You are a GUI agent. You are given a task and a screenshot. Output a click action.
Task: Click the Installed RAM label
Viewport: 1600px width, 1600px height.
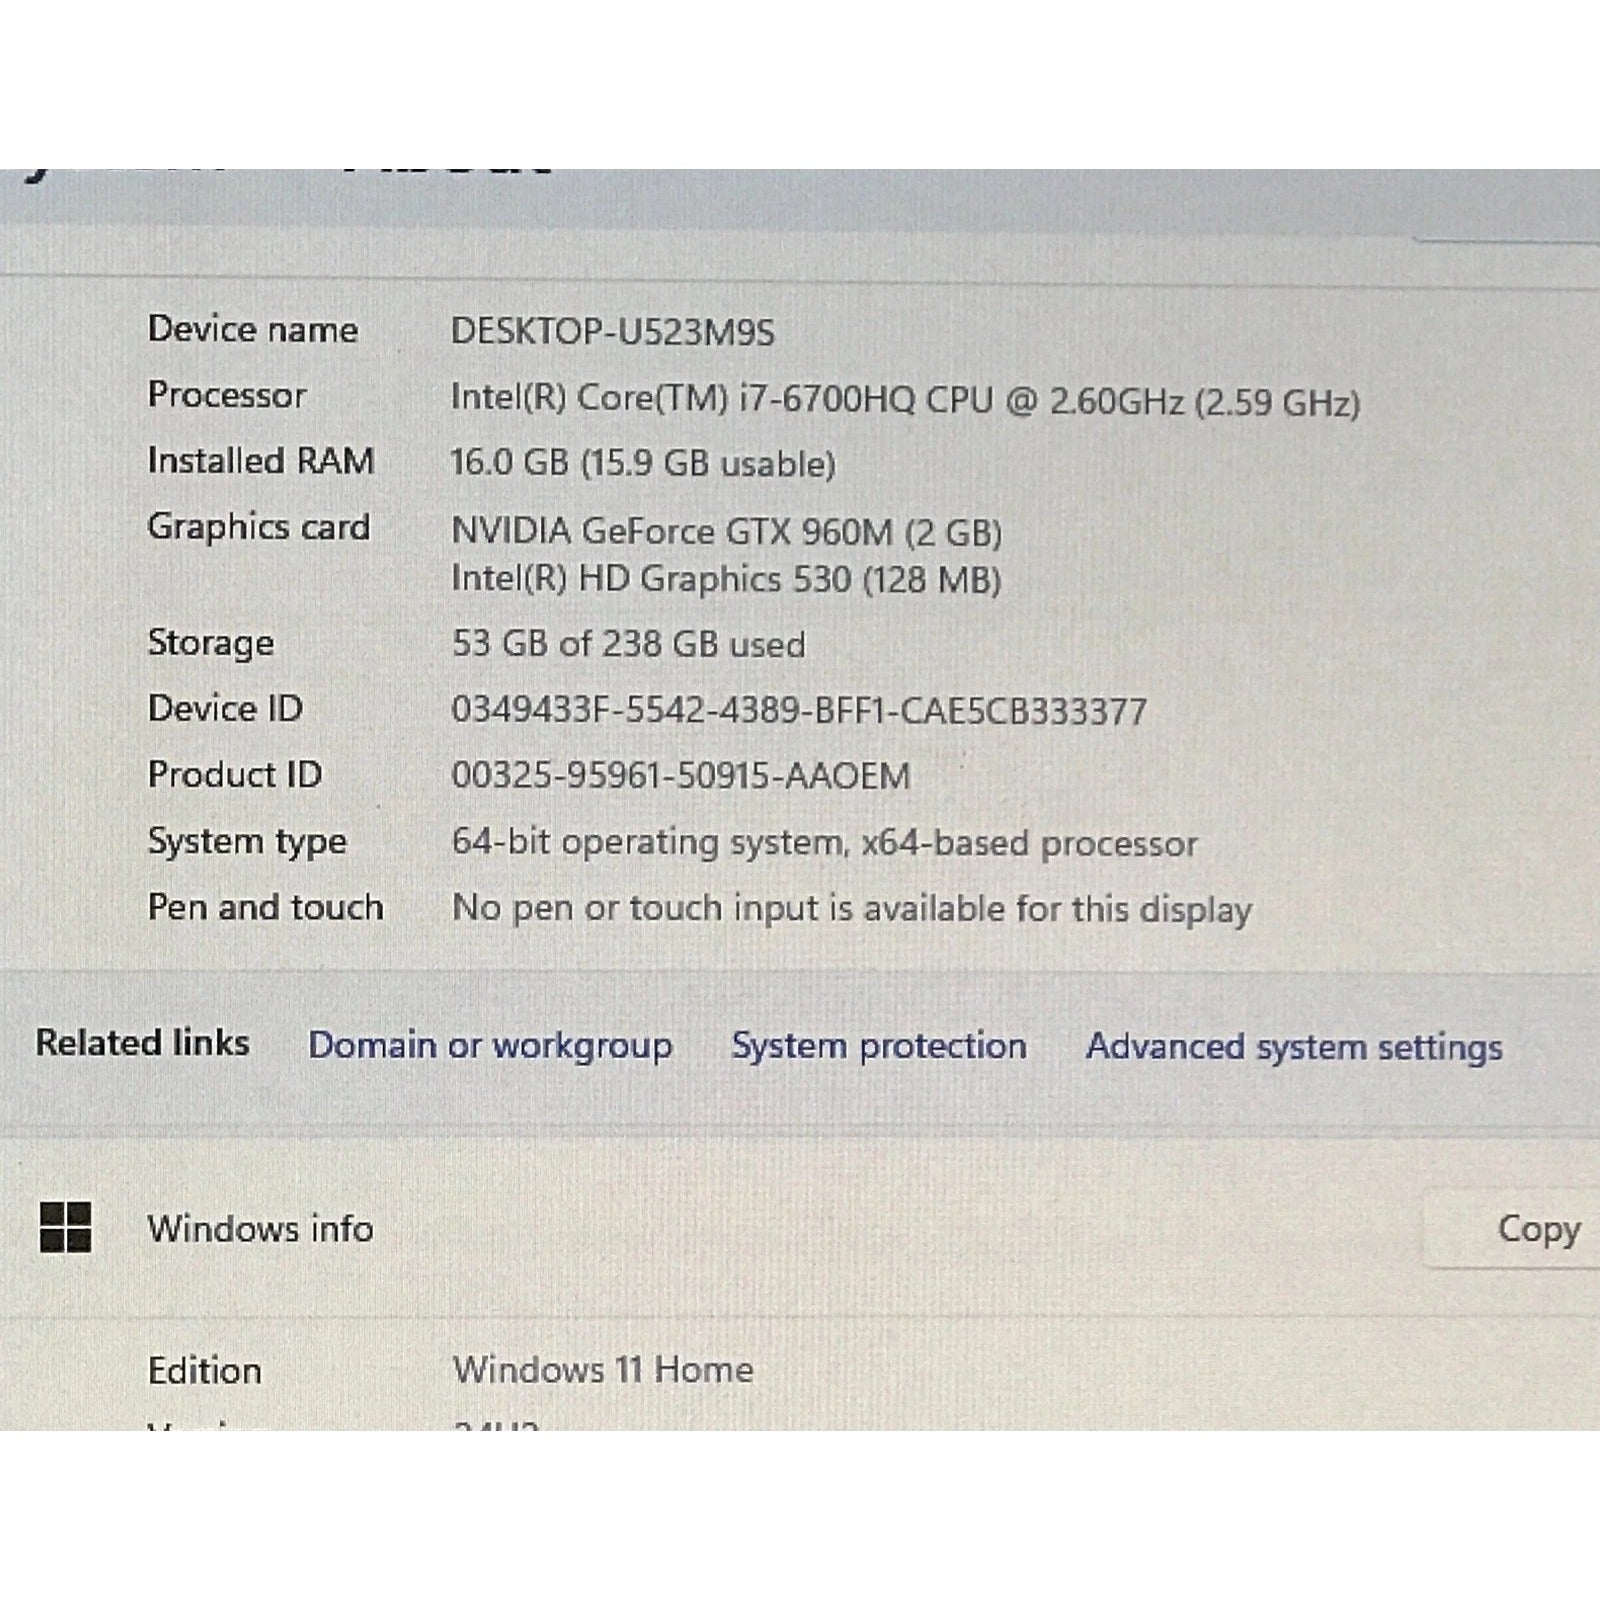[261, 461]
